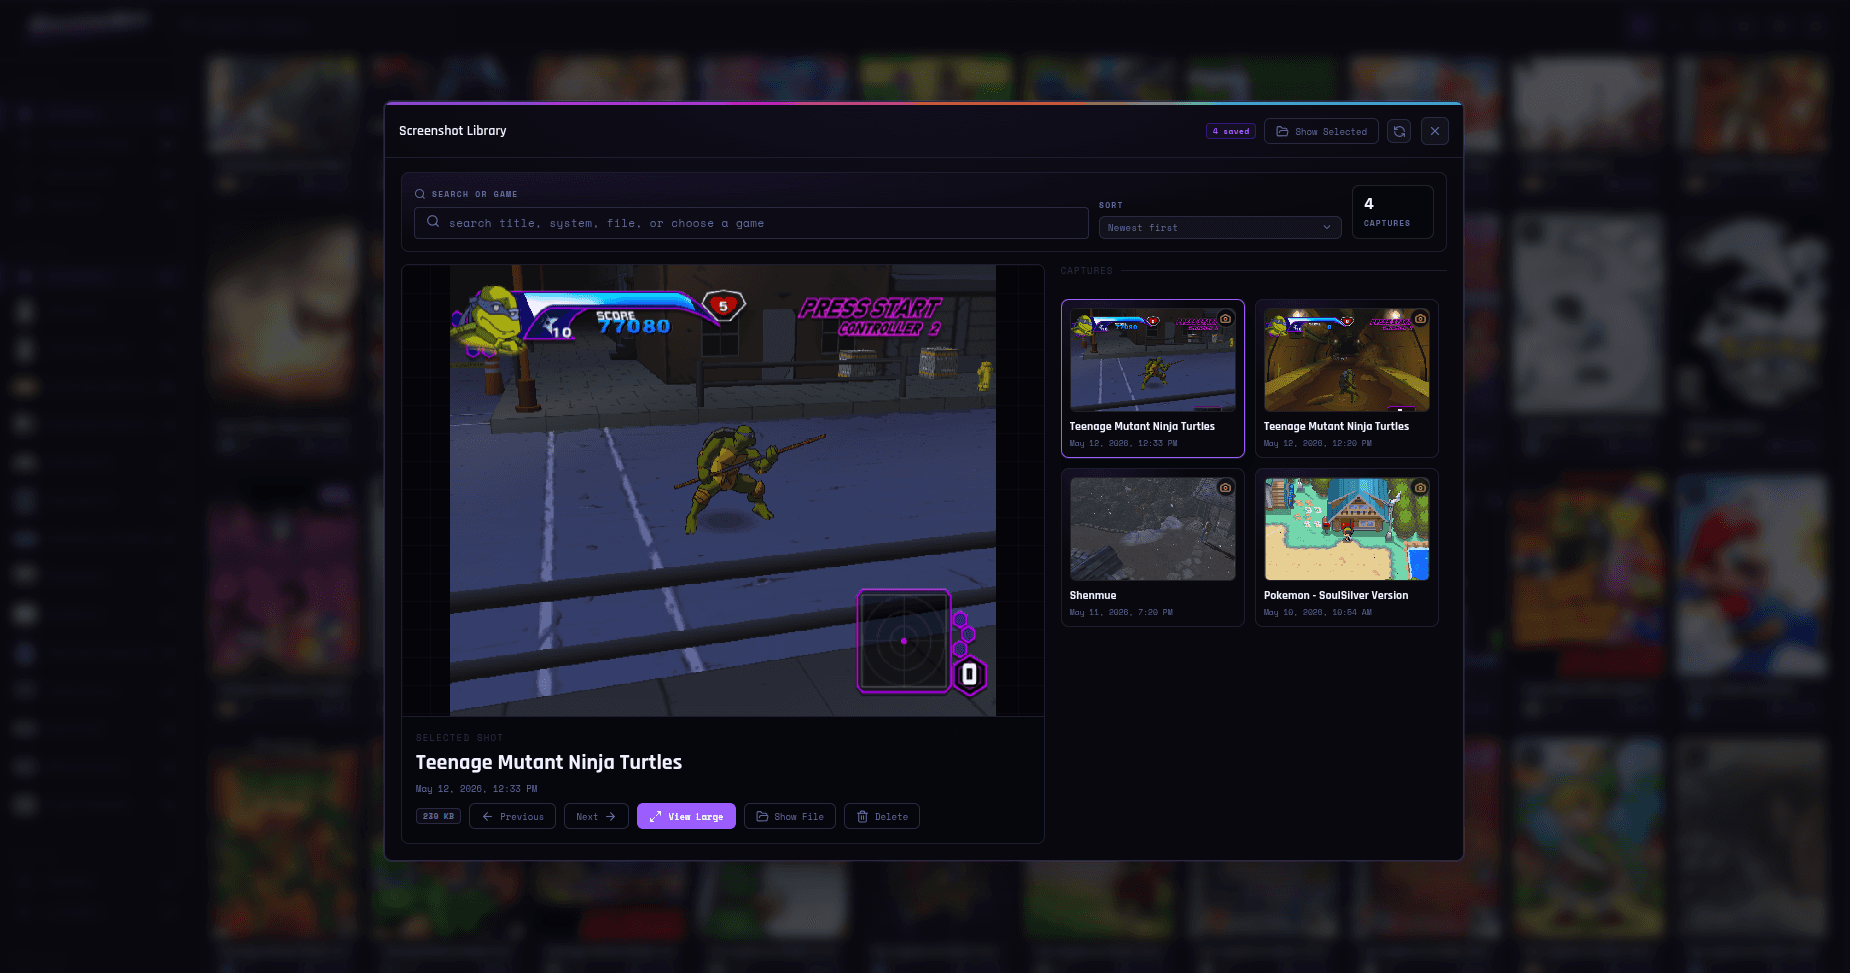Click the Show Selected button
The width and height of the screenshot is (1850, 973).
click(1321, 131)
